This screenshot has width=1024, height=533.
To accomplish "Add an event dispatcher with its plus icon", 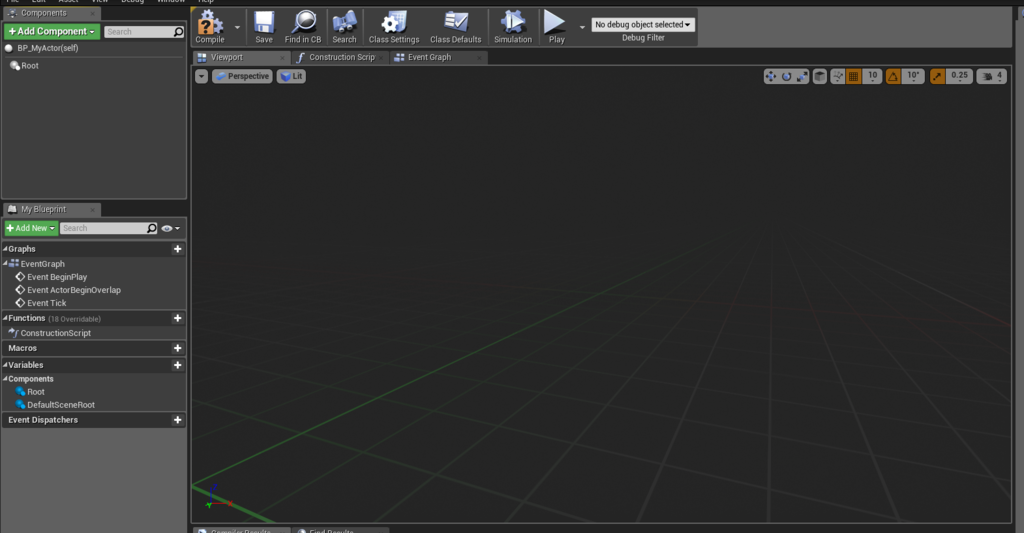I will pos(178,420).
